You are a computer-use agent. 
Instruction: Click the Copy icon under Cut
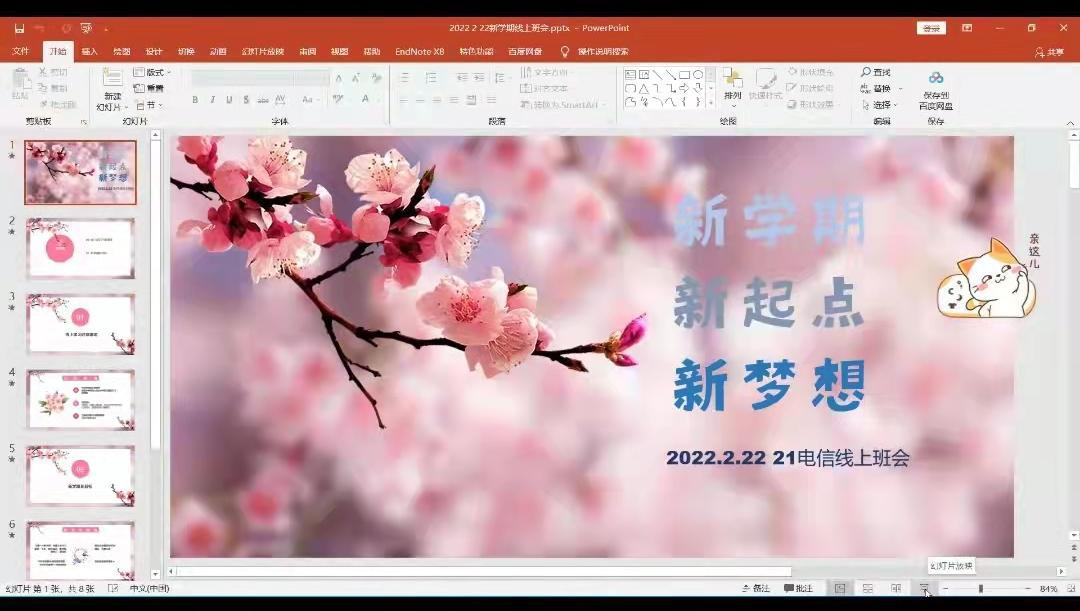(x=43, y=87)
